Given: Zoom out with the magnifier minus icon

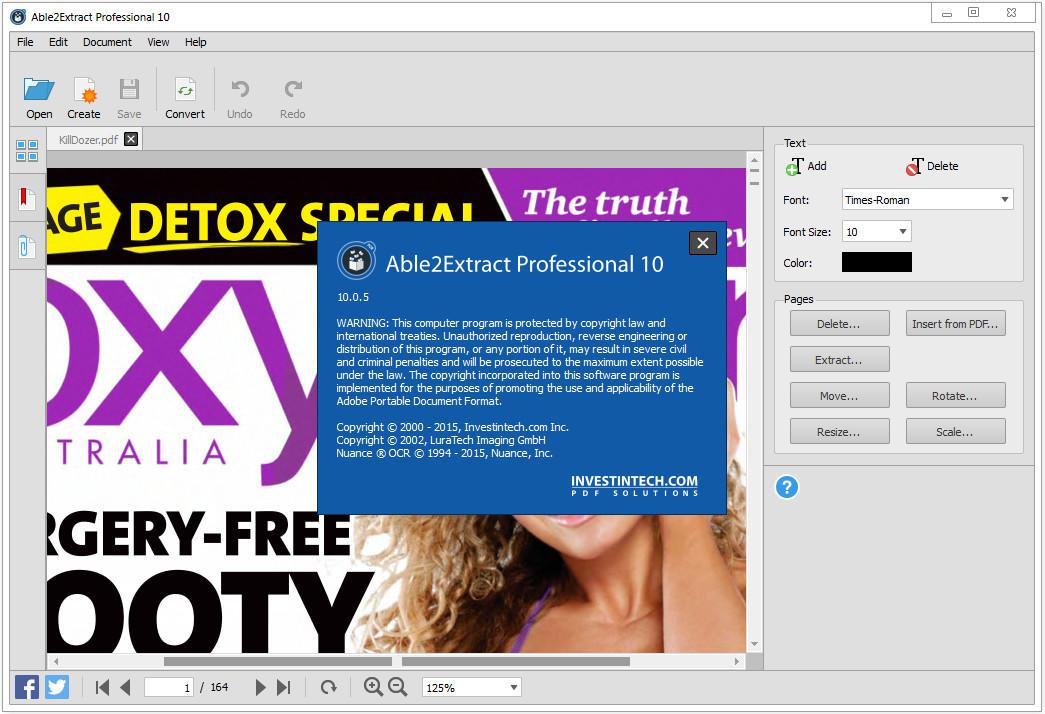Looking at the screenshot, I should (x=398, y=687).
